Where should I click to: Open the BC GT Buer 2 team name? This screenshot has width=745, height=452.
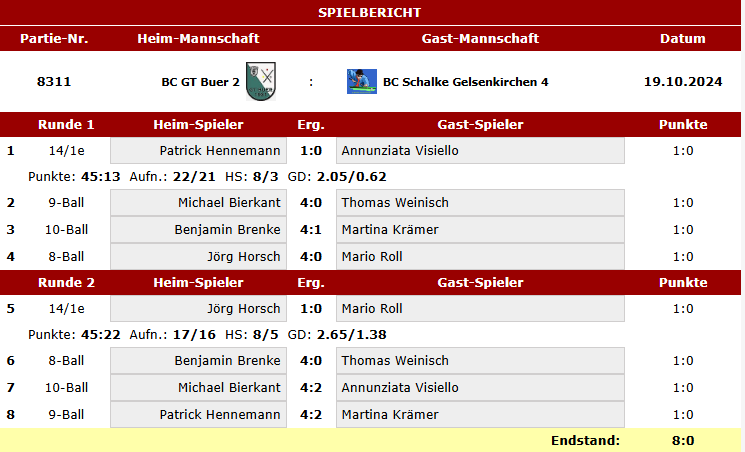(x=201, y=82)
